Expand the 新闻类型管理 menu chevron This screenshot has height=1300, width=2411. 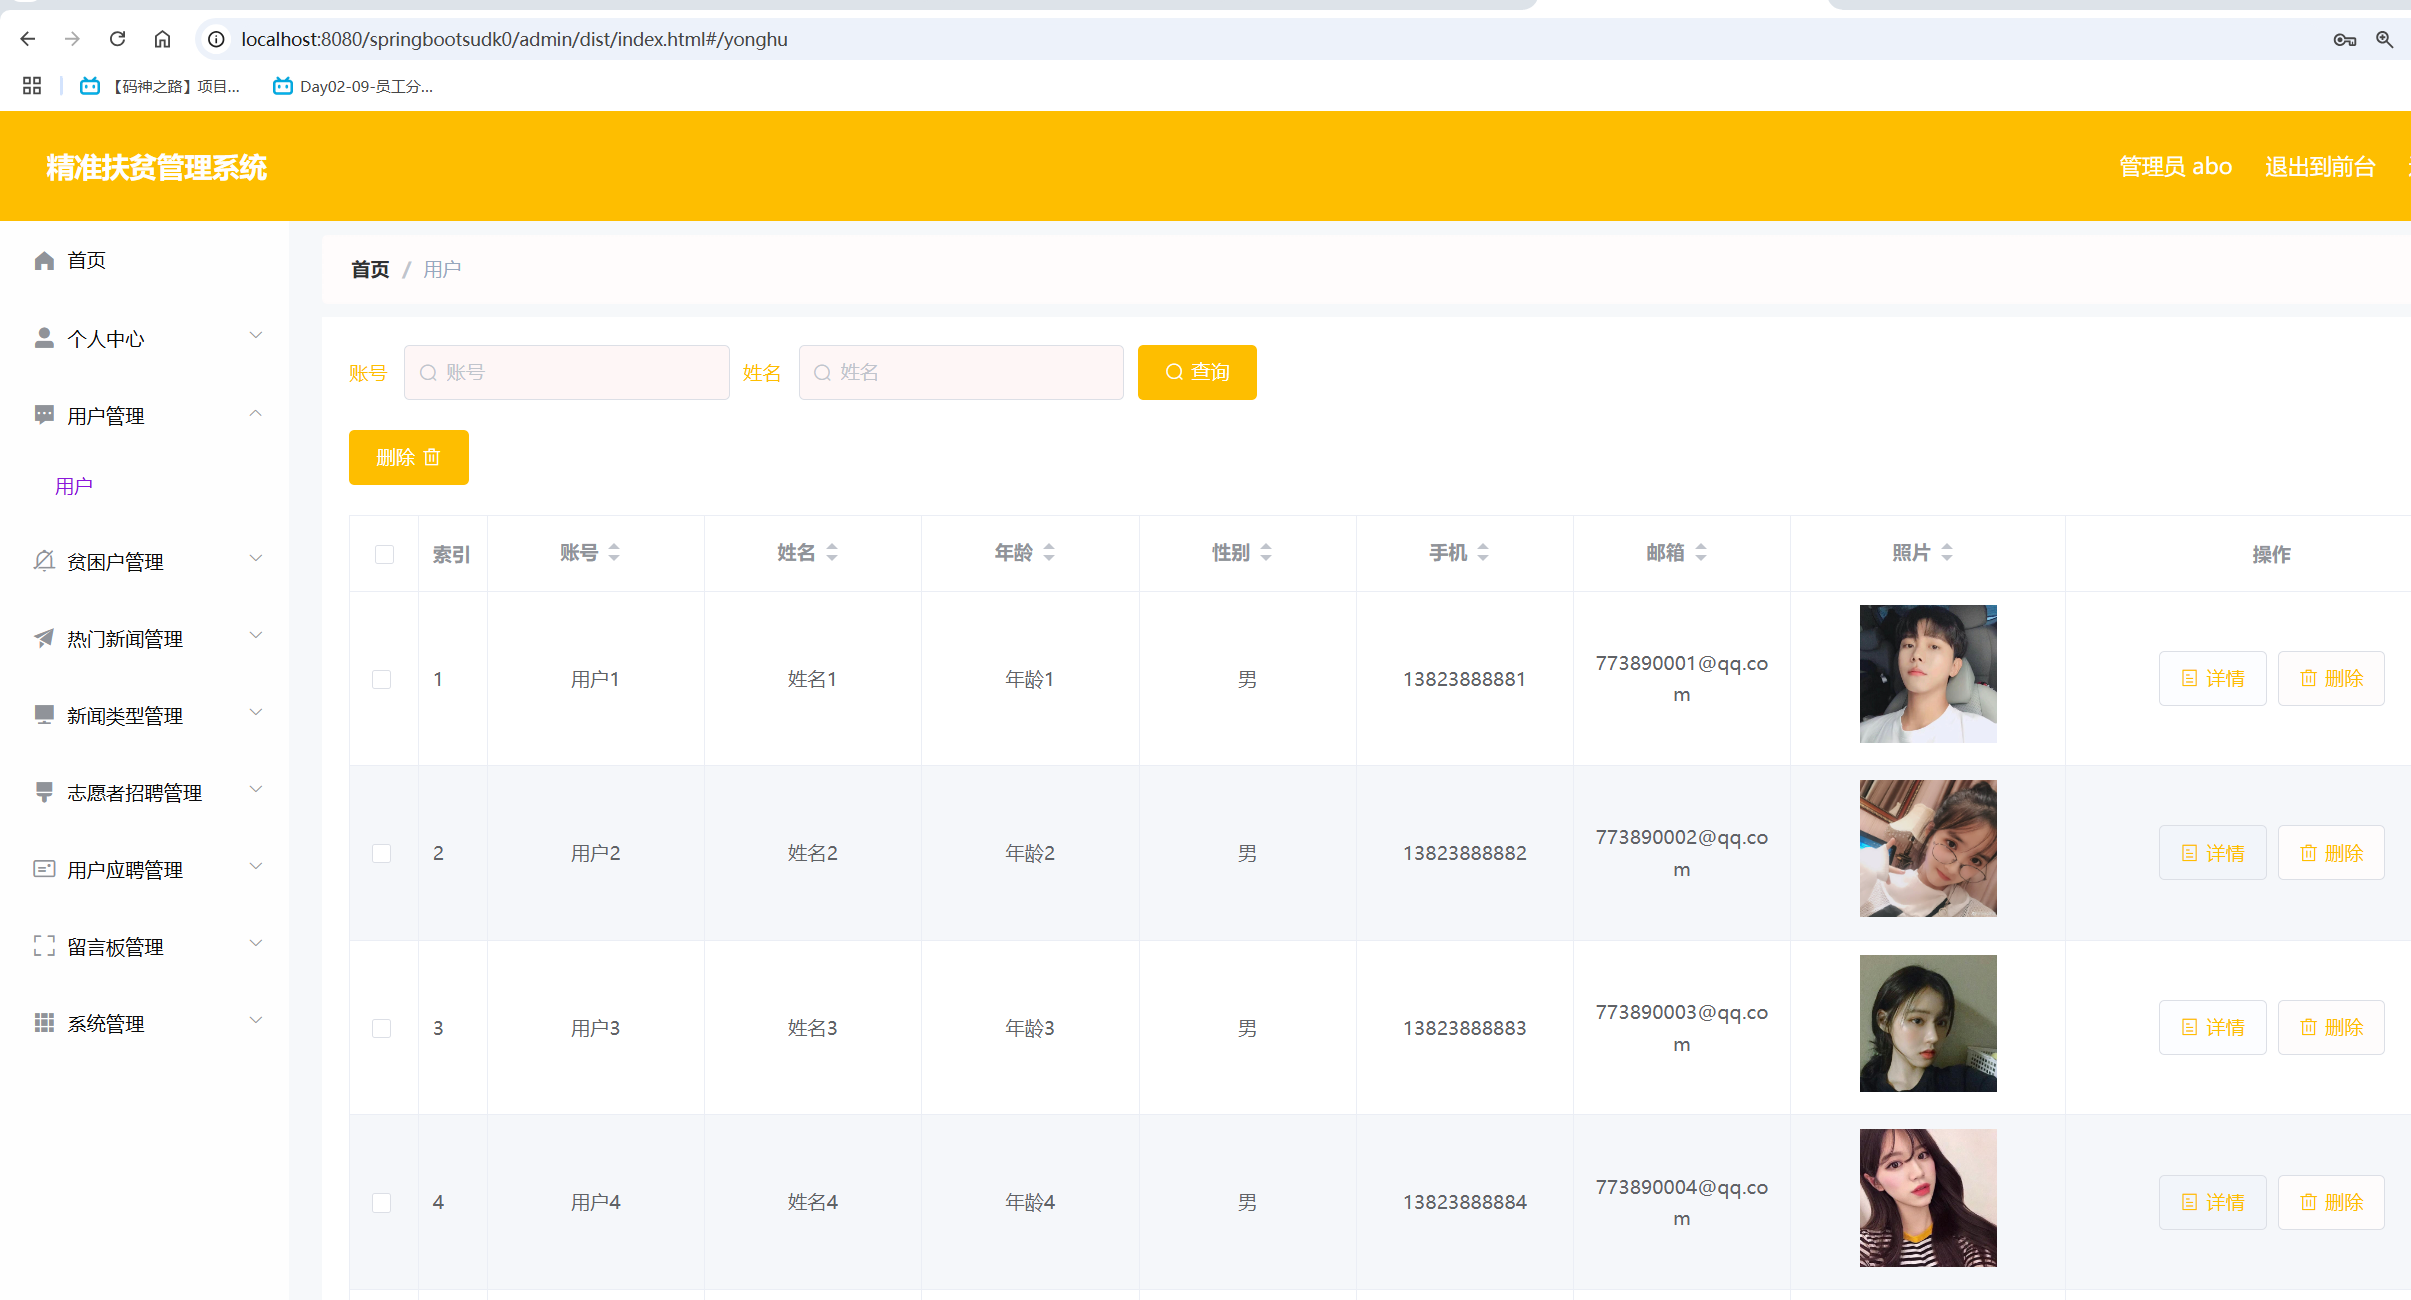click(256, 713)
